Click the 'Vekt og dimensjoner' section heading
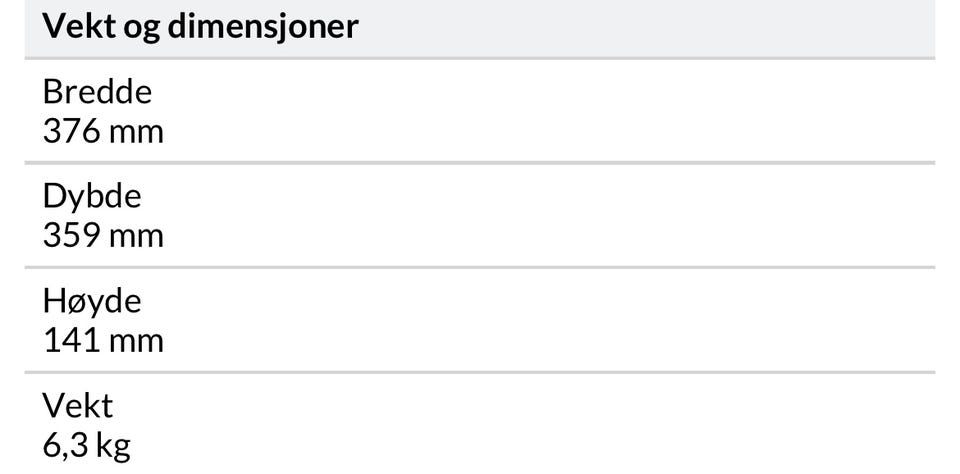960x474 pixels. coord(200,26)
